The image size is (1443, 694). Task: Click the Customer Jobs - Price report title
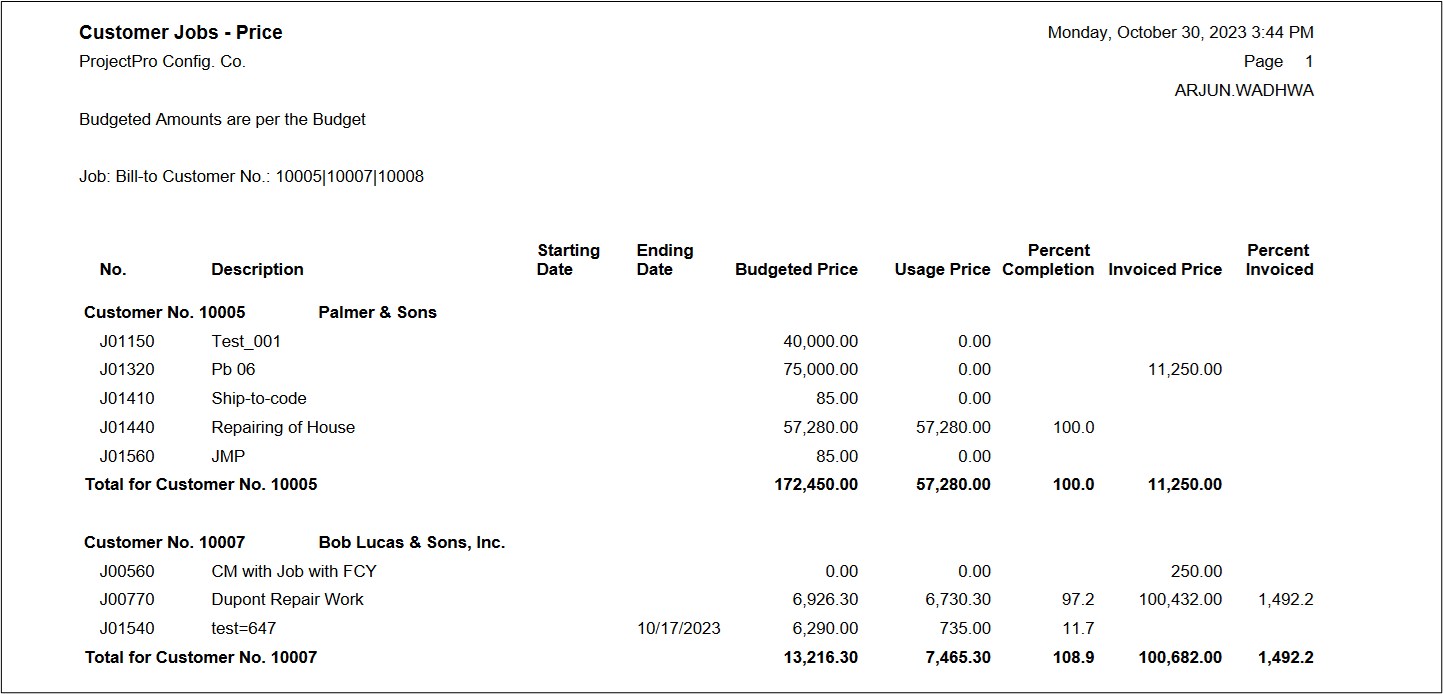click(x=180, y=33)
